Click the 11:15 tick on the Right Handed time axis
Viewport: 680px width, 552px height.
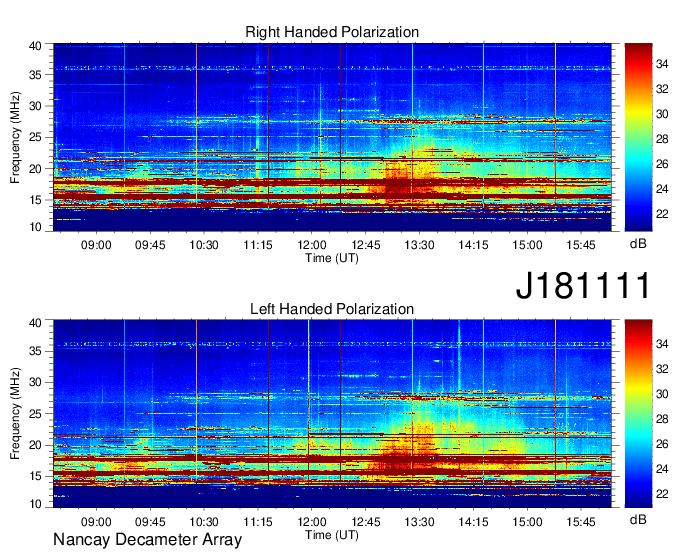tap(258, 245)
